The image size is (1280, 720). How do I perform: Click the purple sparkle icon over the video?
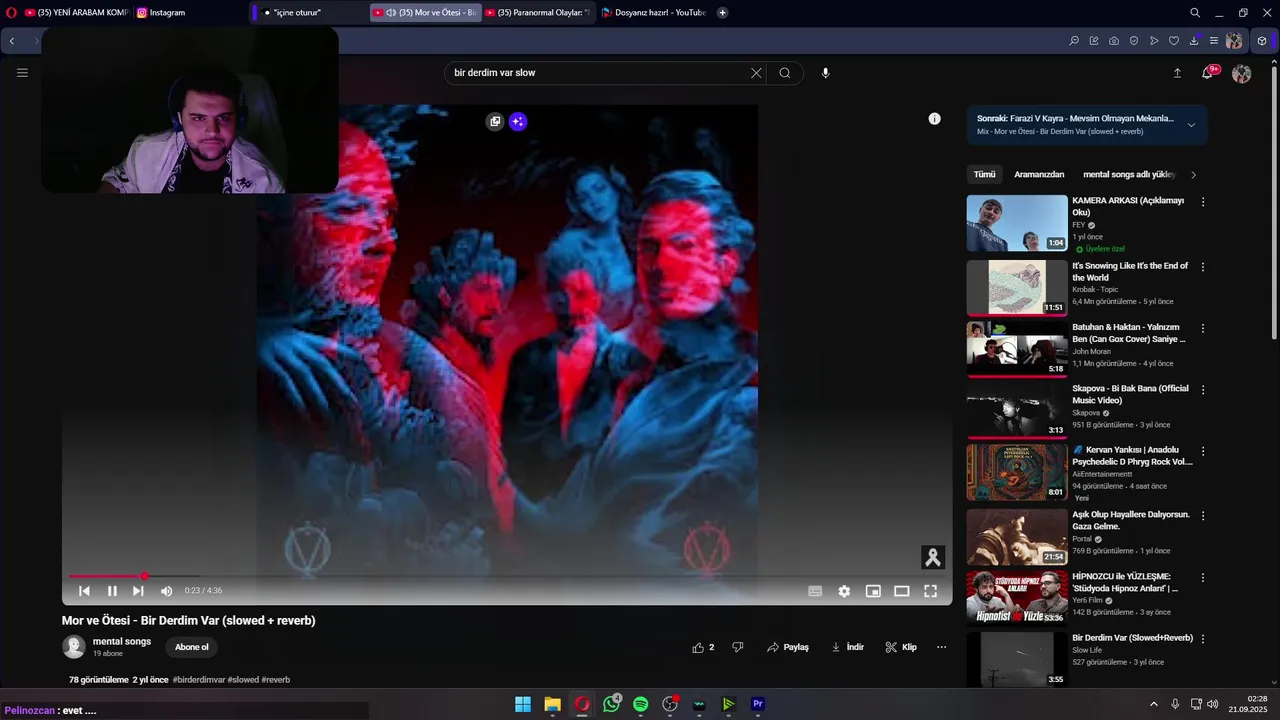tap(517, 122)
